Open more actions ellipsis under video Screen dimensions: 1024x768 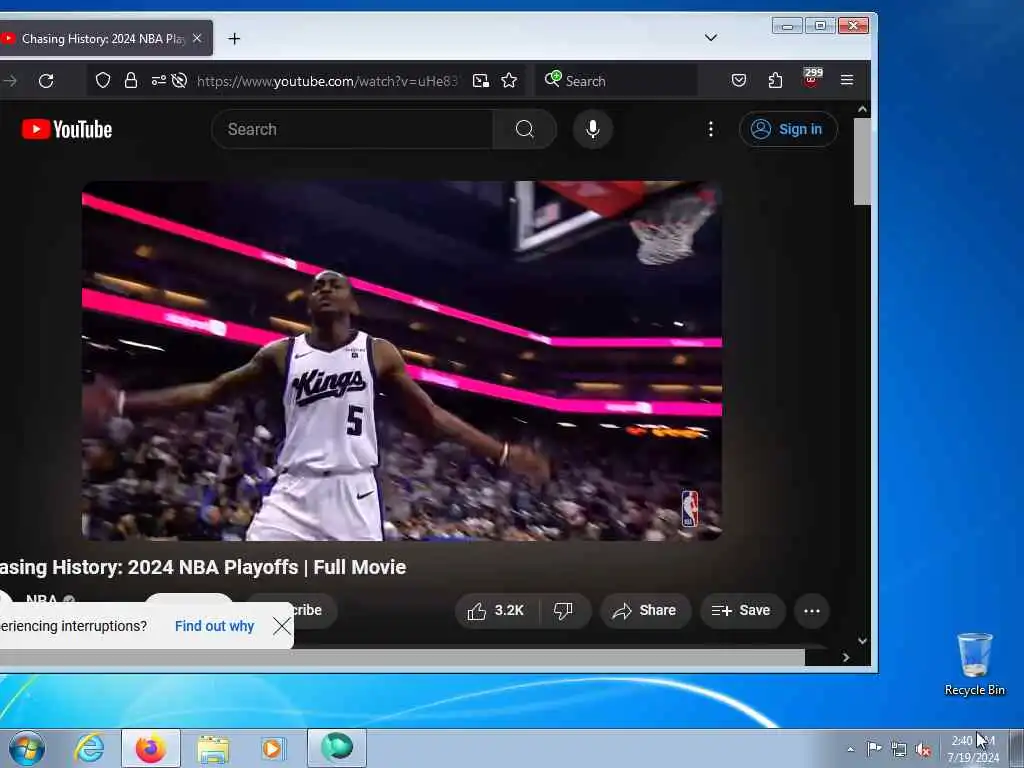[812, 611]
